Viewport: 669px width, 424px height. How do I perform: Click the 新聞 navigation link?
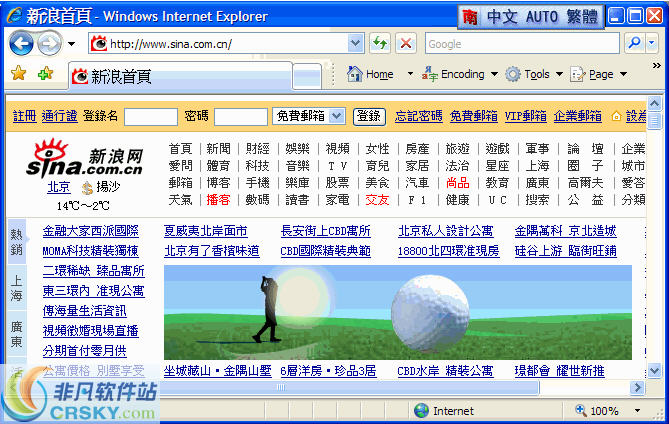[218, 148]
